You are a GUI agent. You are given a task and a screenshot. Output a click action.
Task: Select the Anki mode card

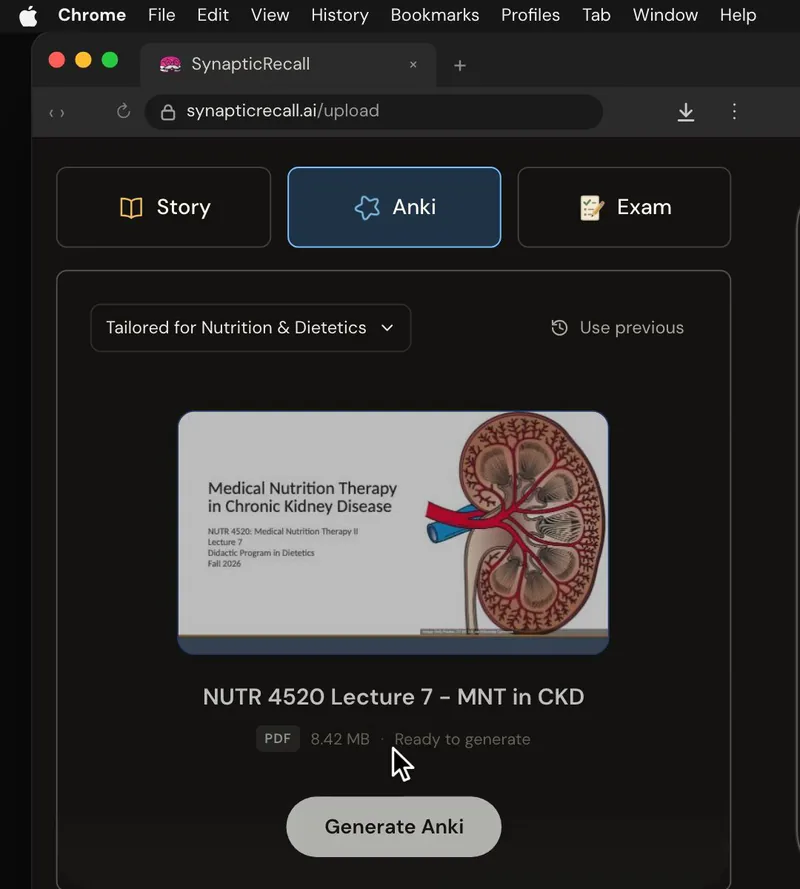click(394, 207)
